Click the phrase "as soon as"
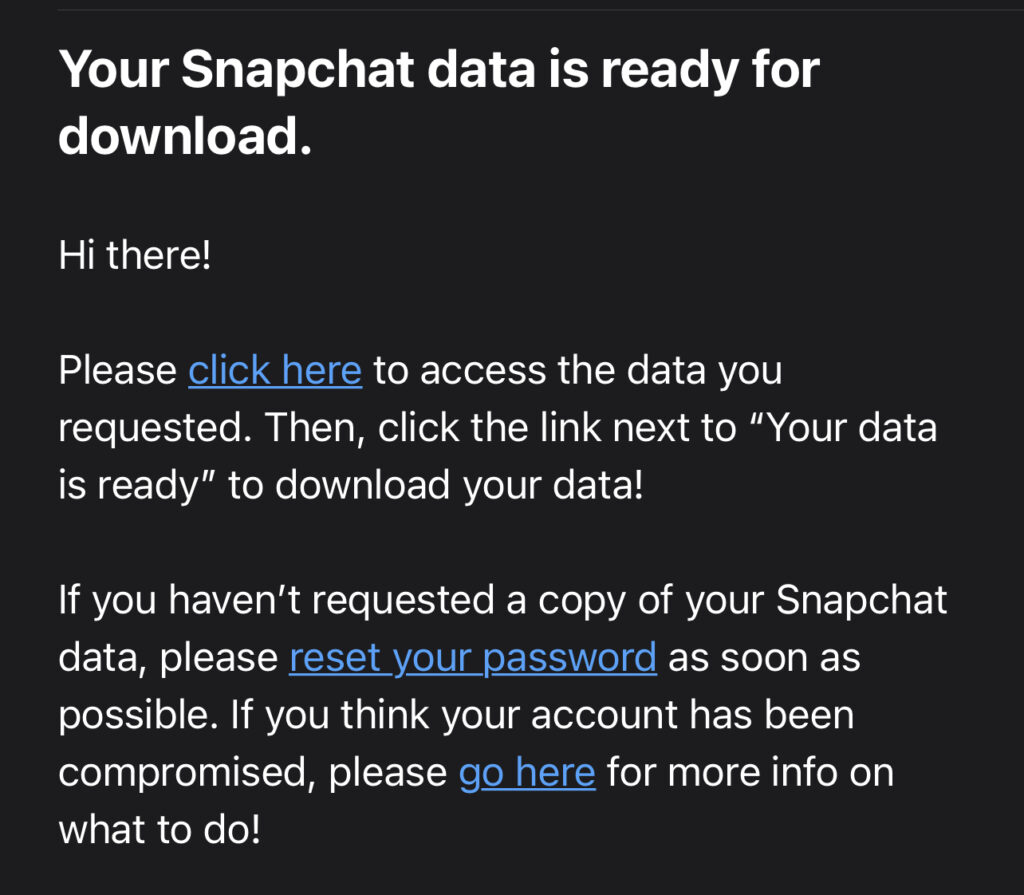The image size is (1024, 895). pos(764,658)
